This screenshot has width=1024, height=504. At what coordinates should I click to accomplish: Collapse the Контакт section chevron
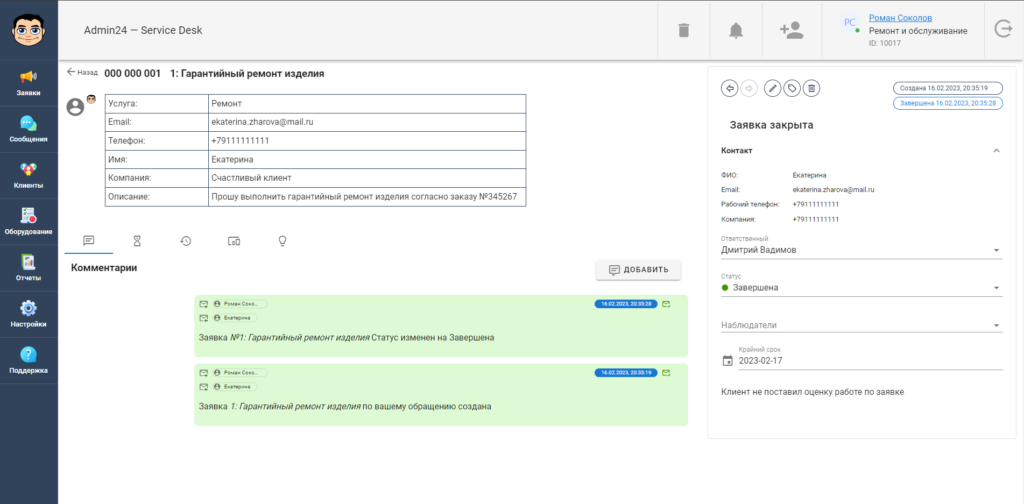[x=996, y=150]
